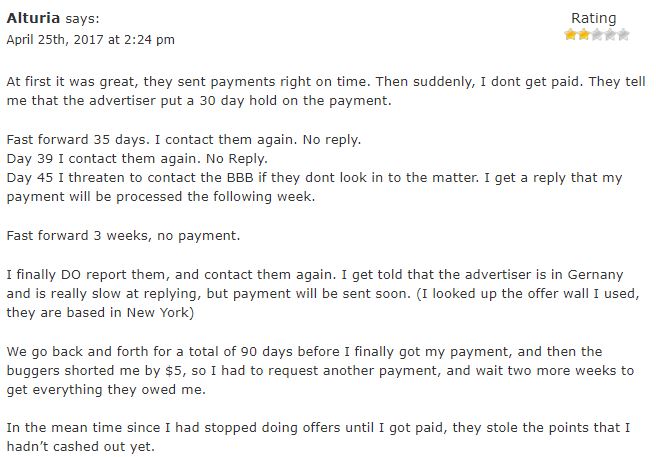Click the "We go back and forth" paragraph
This screenshot has height=457, width=656.
coord(320,370)
